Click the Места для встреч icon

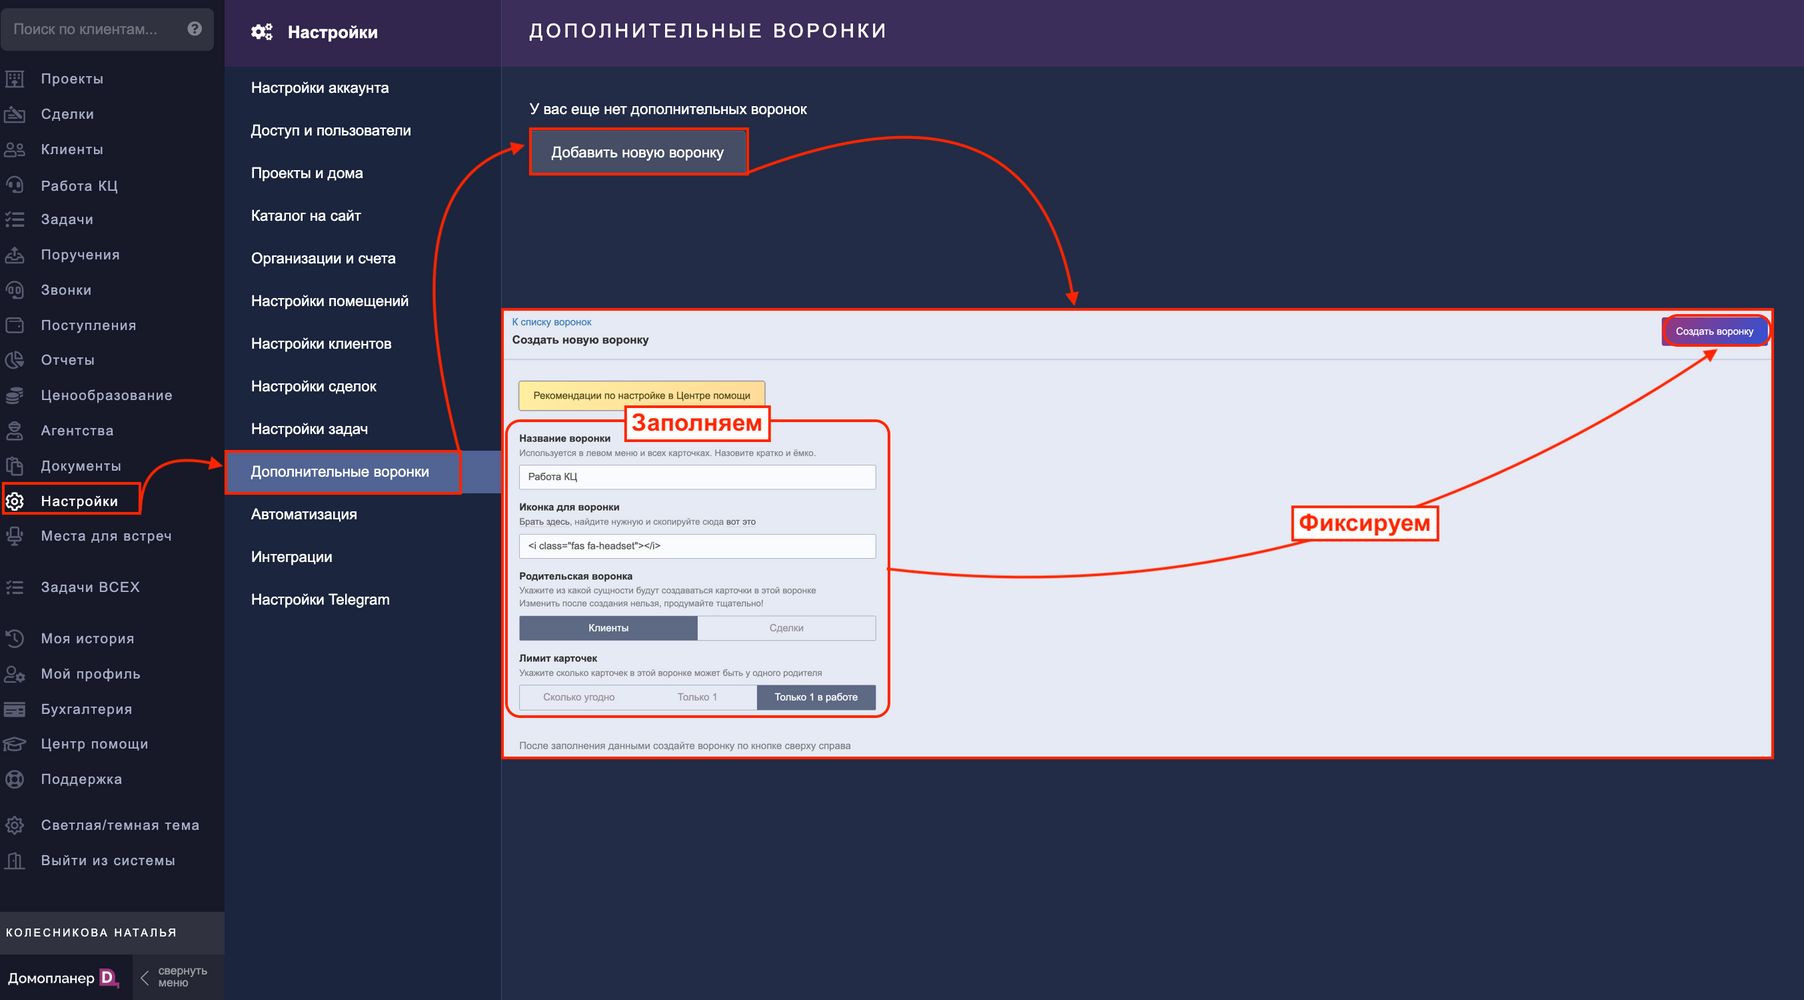tap(15, 536)
